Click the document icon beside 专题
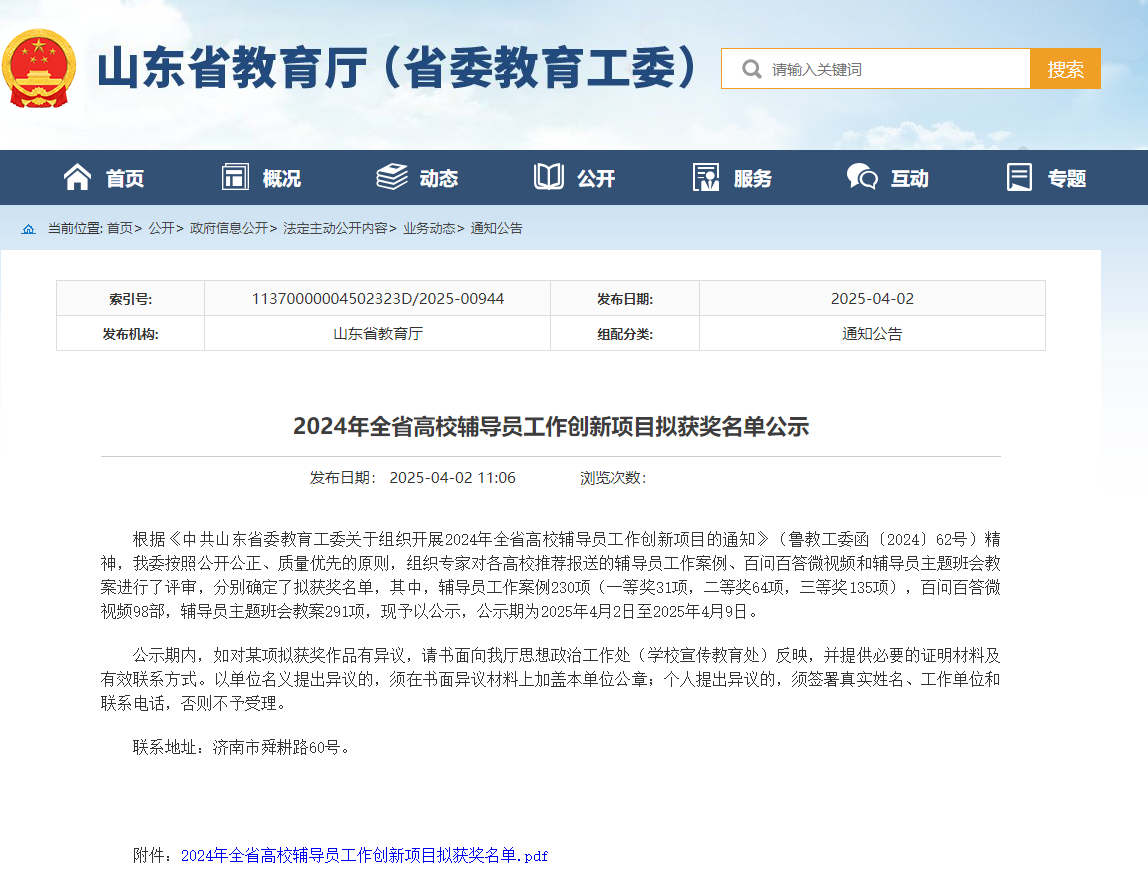The image size is (1148, 880). 1019,177
